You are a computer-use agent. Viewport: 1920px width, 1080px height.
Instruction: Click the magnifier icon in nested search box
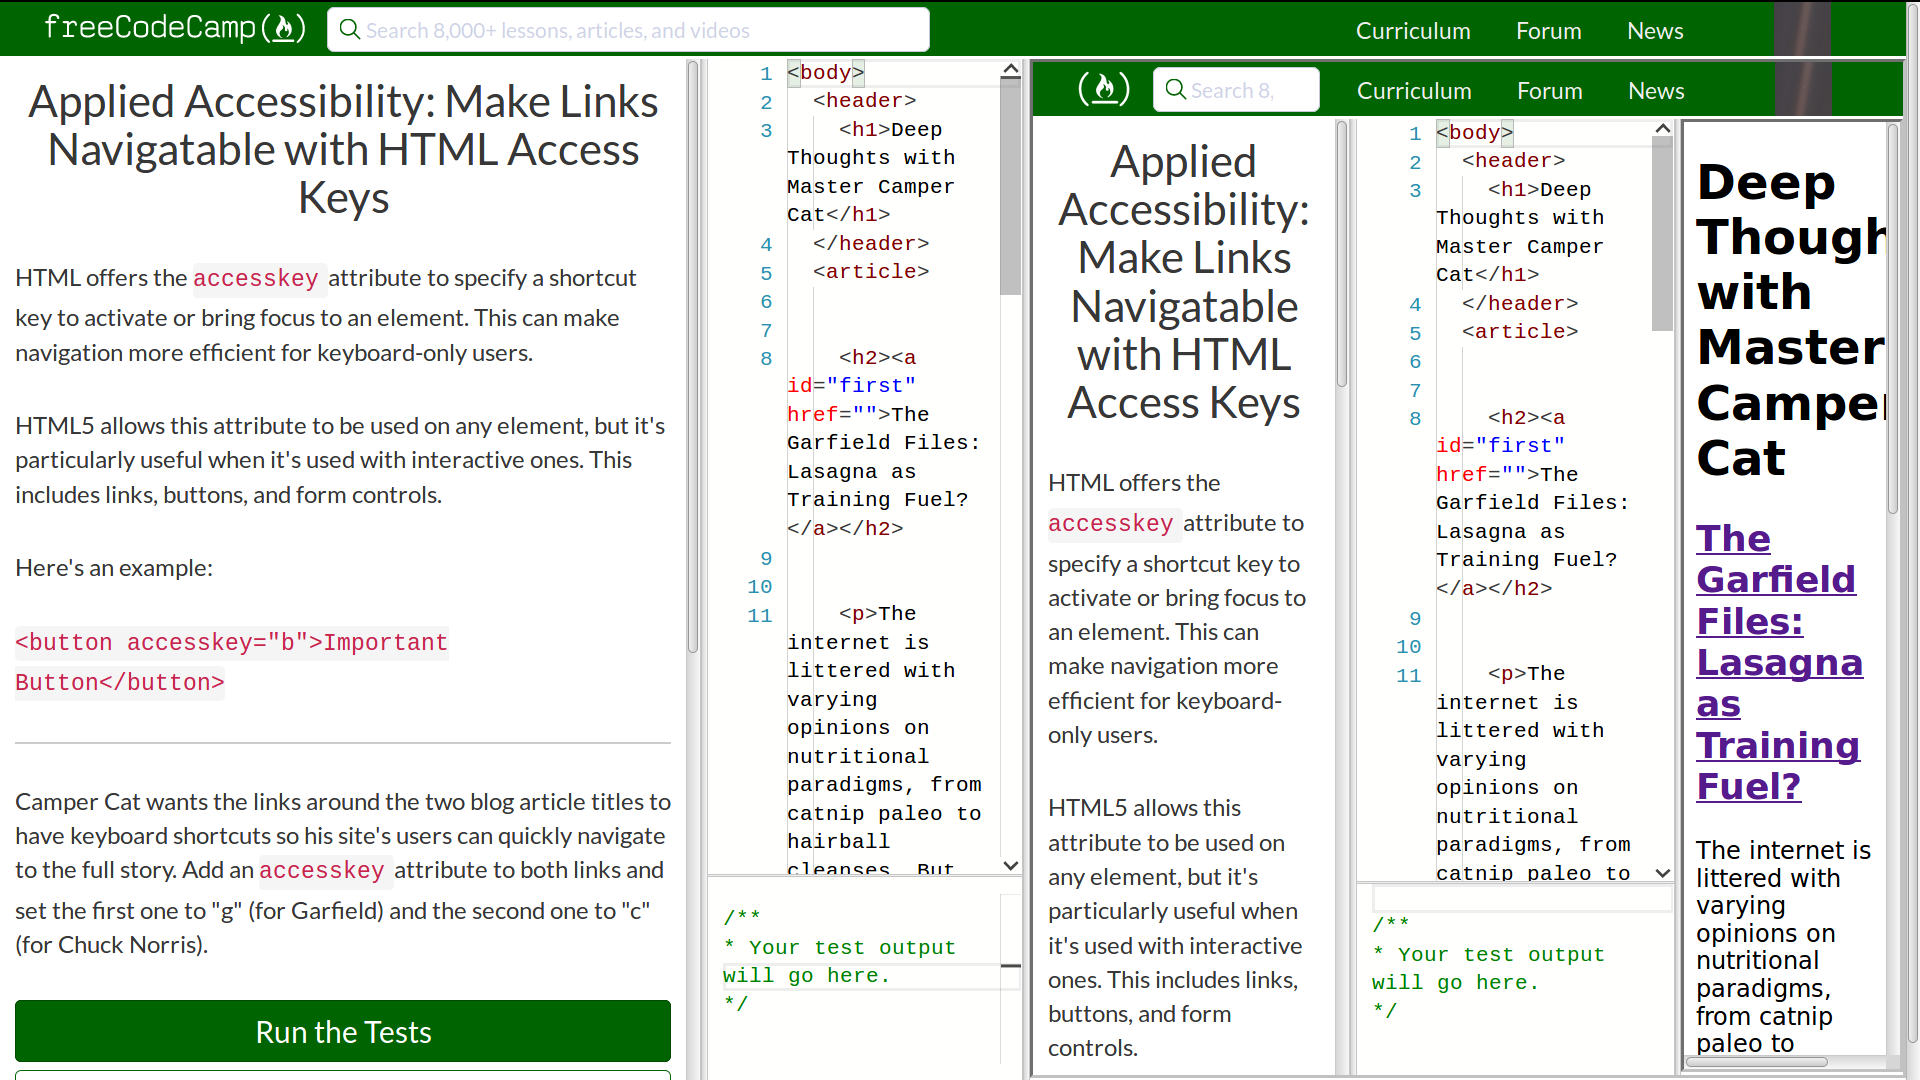pyautogui.click(x=1175, y=90)
